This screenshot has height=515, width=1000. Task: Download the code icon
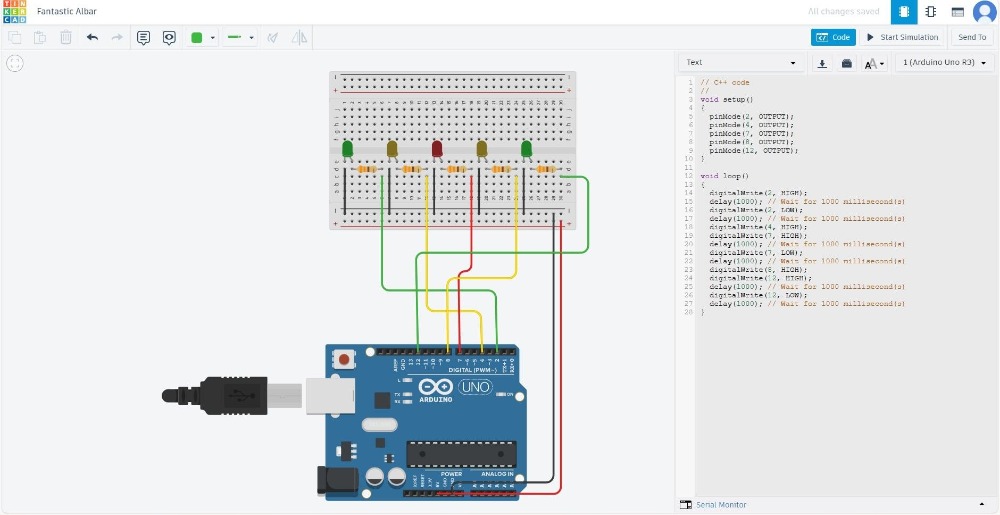[823, 63]
